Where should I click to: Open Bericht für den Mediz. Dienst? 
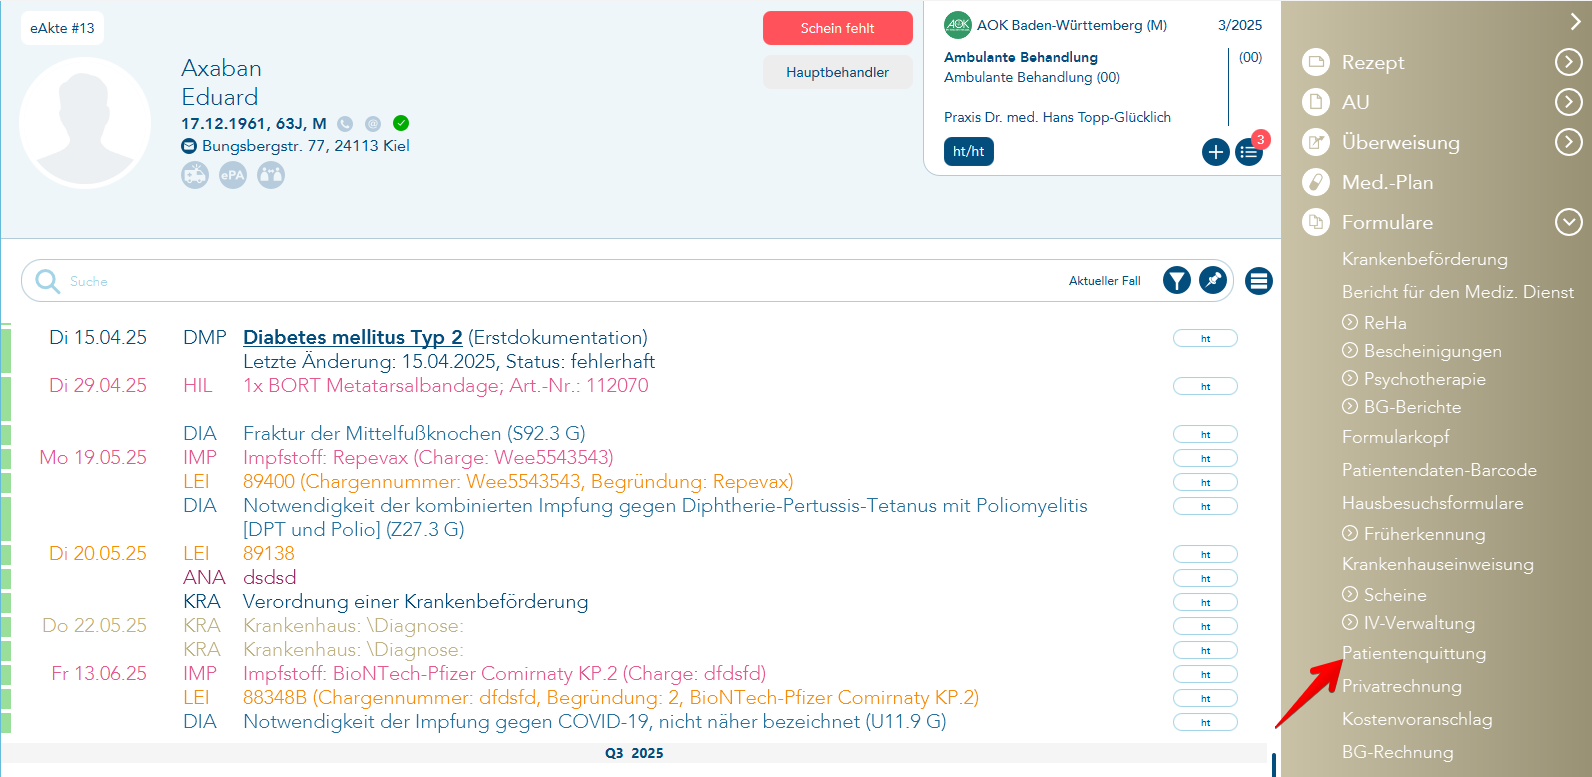[1458, 292]
